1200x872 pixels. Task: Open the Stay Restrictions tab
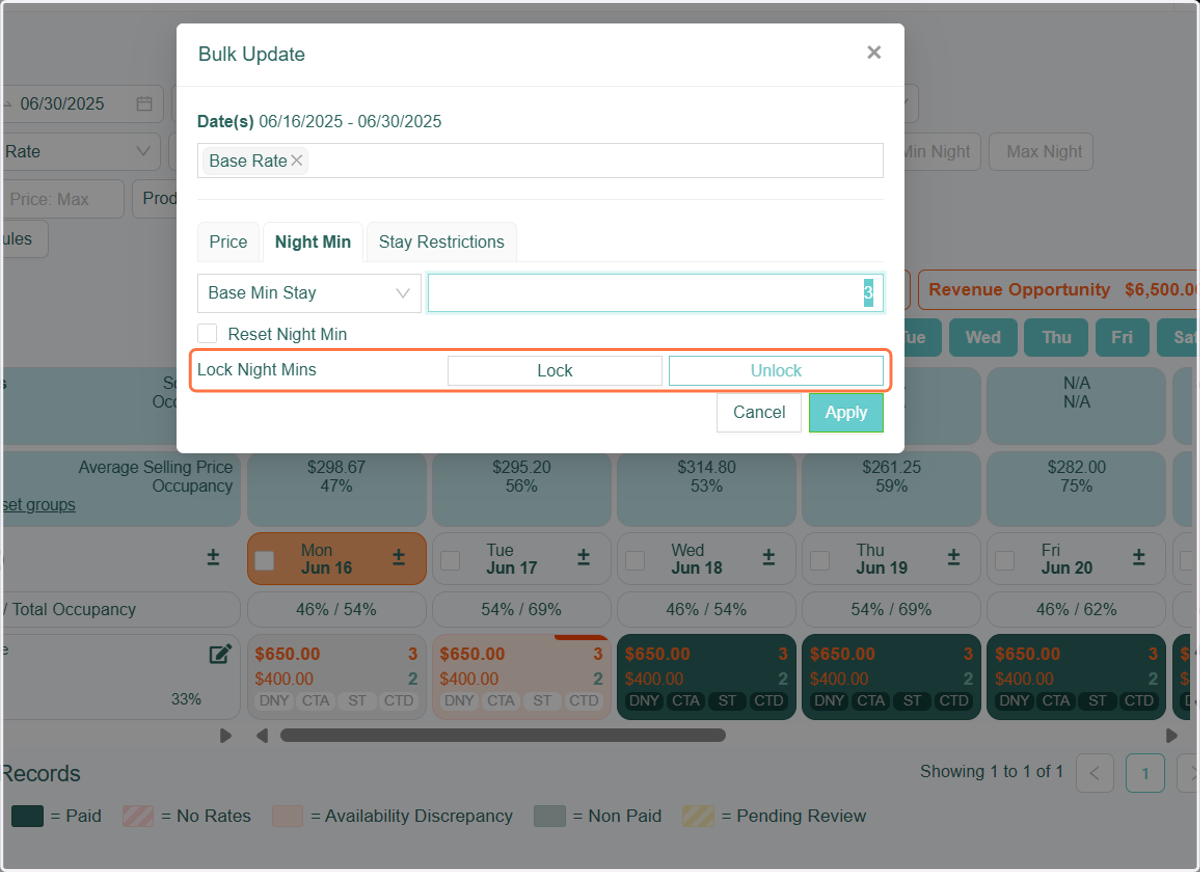tap(441, 242)
